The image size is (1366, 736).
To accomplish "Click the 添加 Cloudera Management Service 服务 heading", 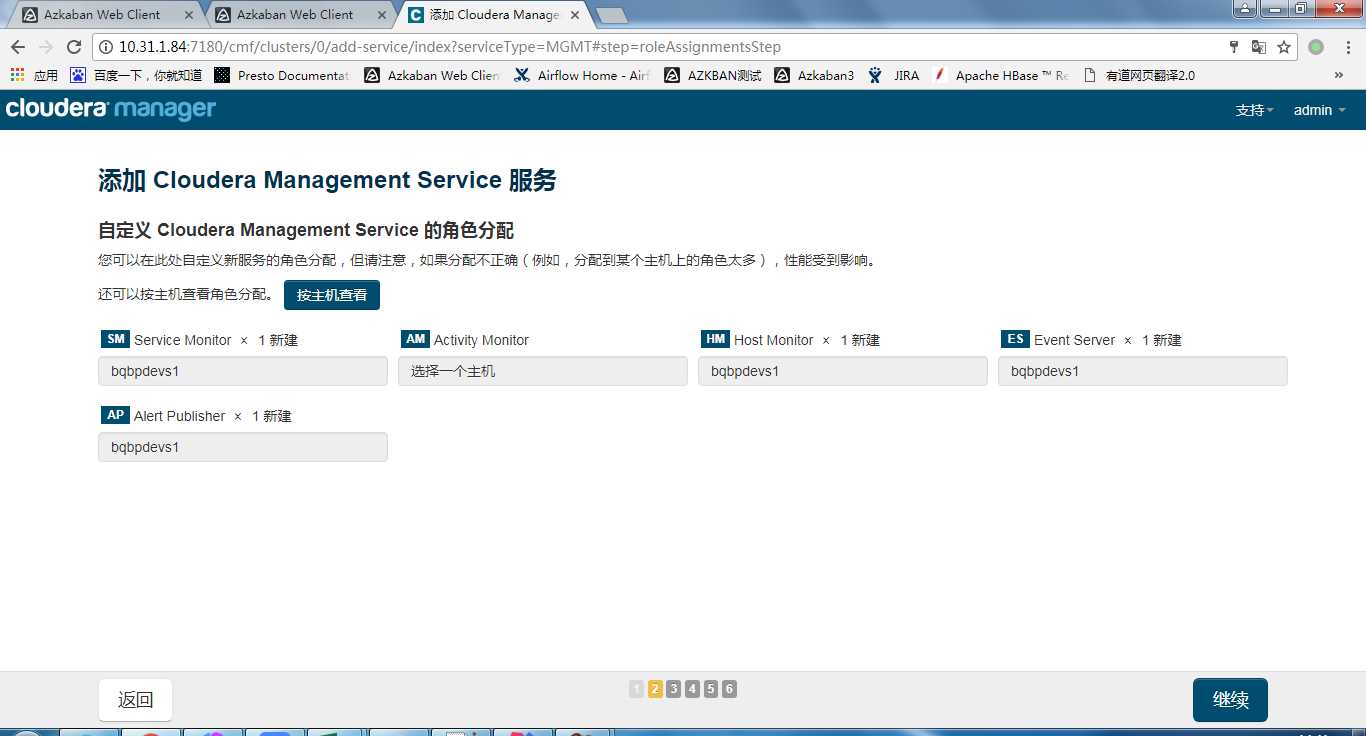I will tap(327, 181).
